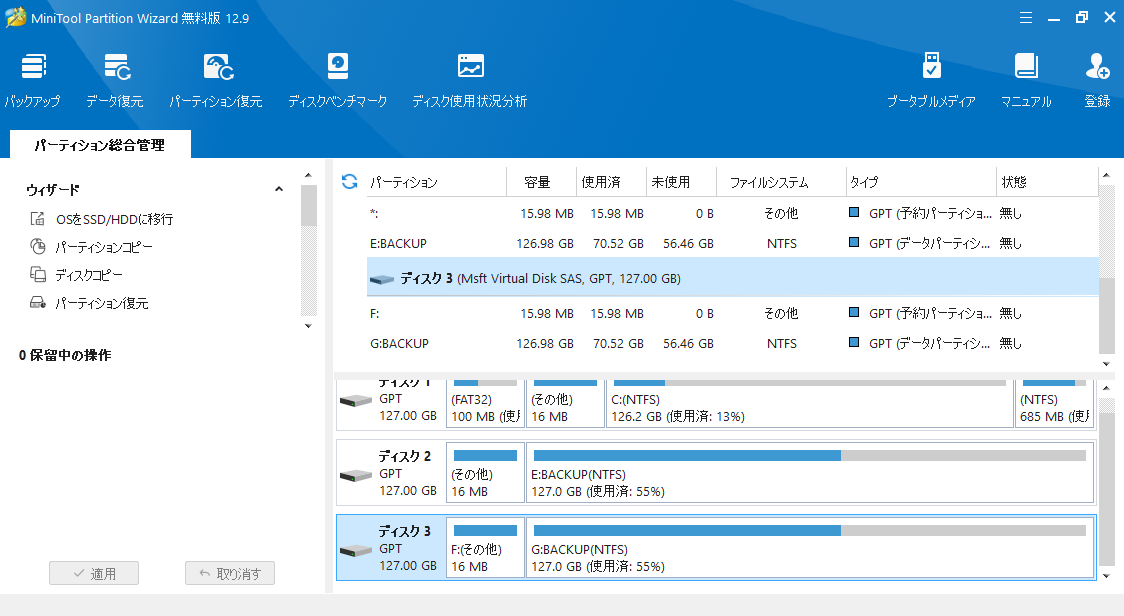
Task: Open the hamburger menu in title bar
Action: tap(1026, 18)
